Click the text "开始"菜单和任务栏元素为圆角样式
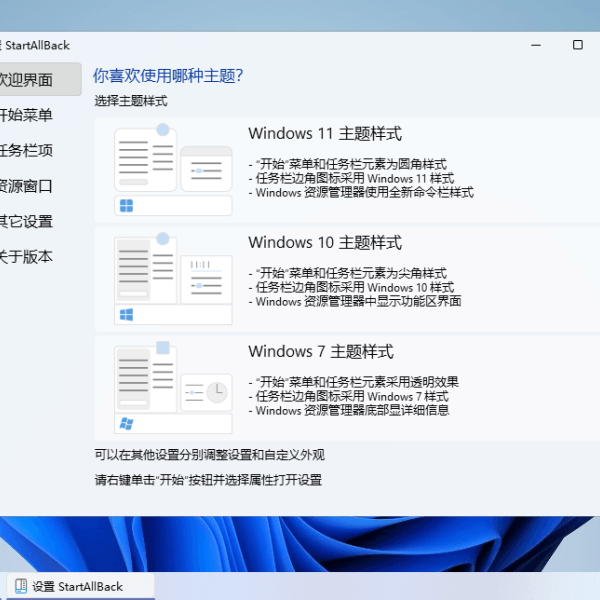Viewport: 600px width, 600px height. click(x=351, y=165)
